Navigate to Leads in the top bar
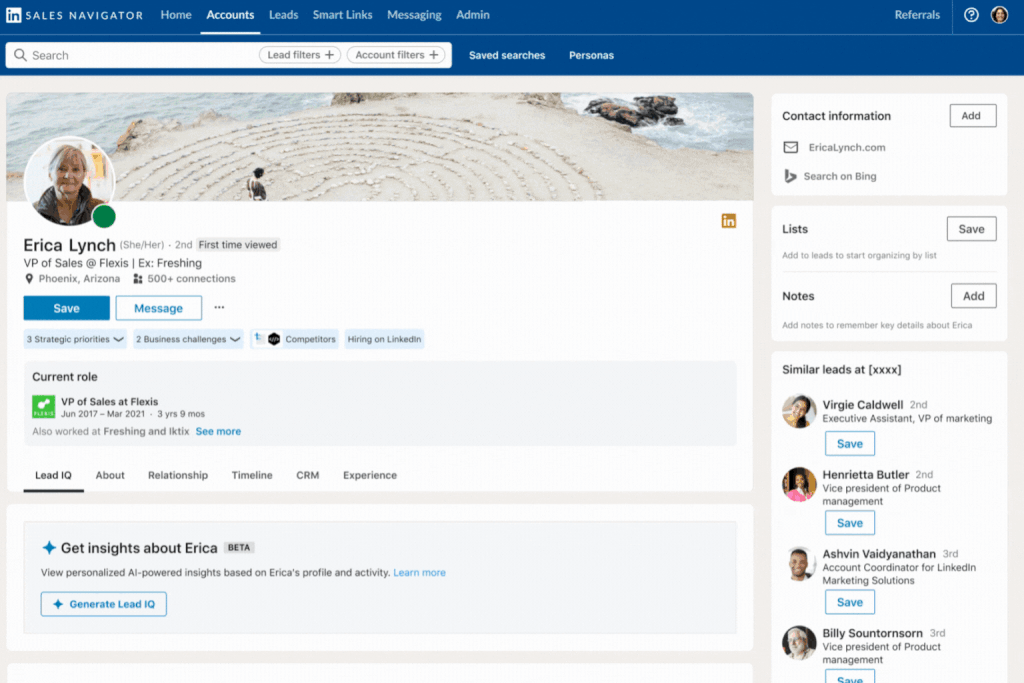The image size is (1024, 683). click(x=283, y=15)
